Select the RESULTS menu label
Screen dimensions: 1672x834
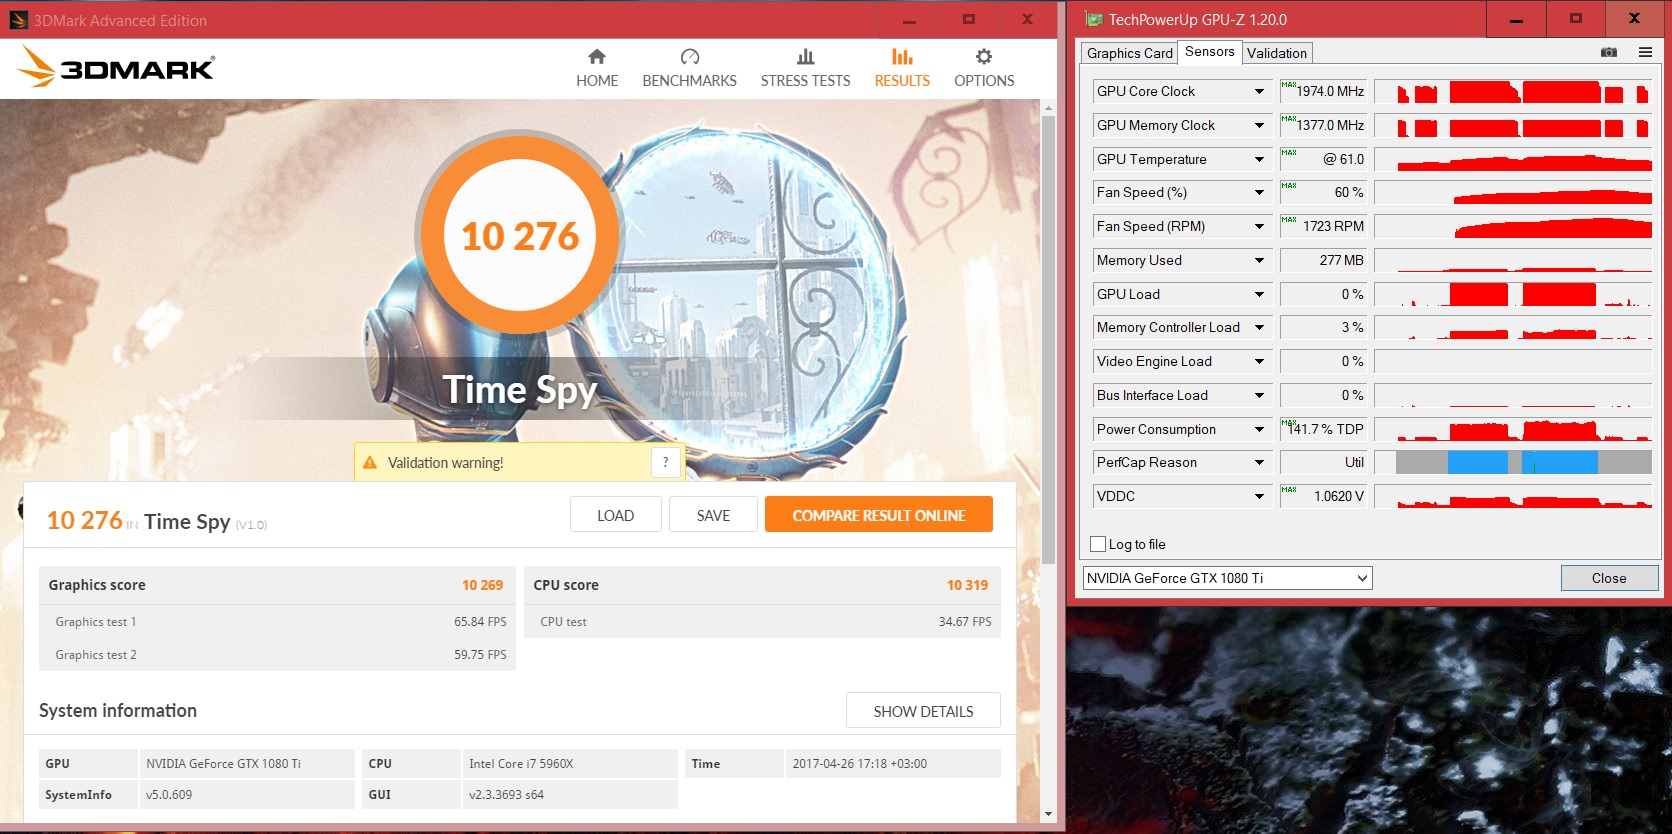coord(902,81)
